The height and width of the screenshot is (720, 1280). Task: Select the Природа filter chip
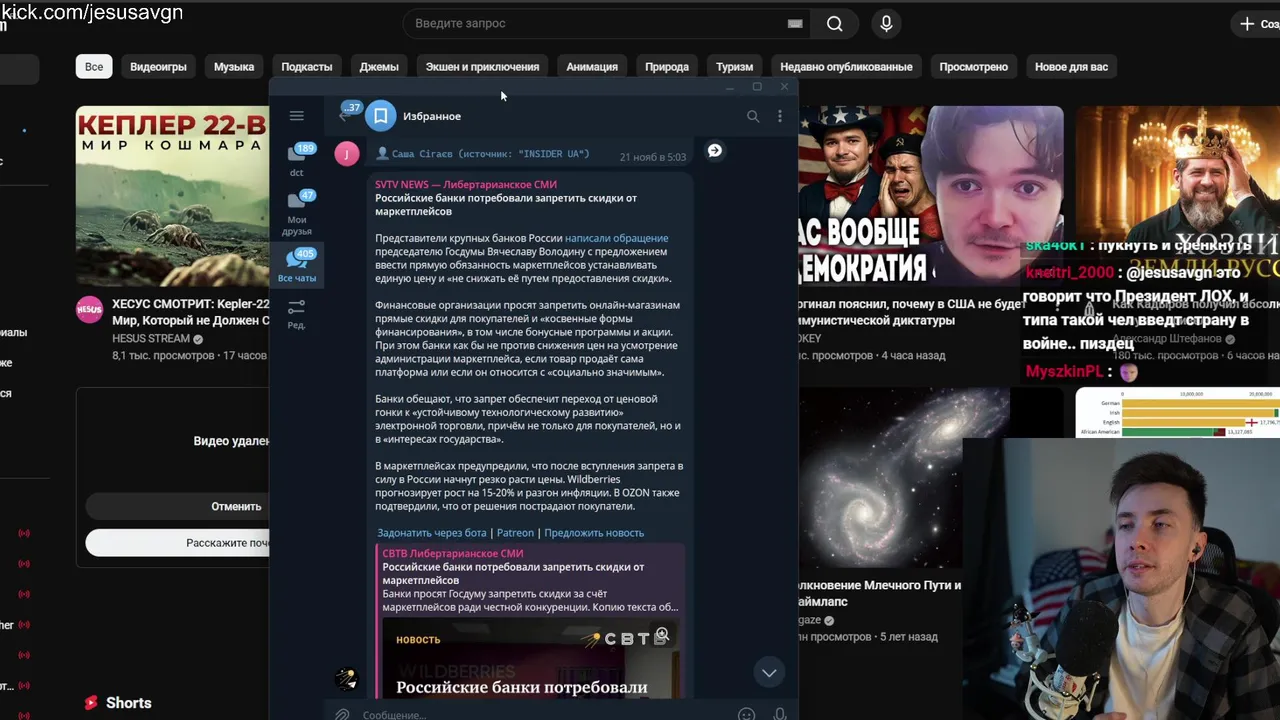(667, 67)
